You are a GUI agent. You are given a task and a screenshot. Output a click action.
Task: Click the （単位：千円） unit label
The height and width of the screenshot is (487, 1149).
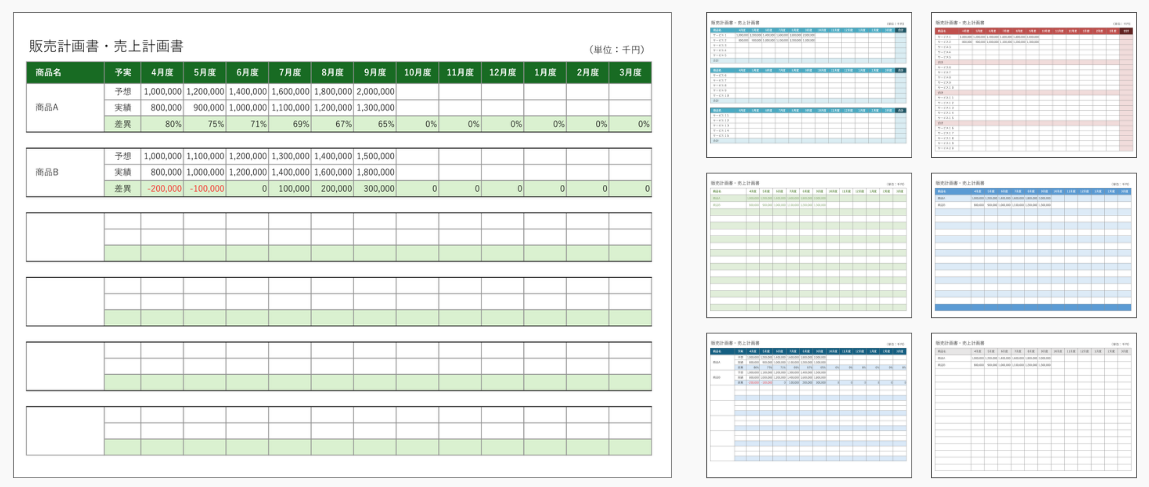pos(618,49)
